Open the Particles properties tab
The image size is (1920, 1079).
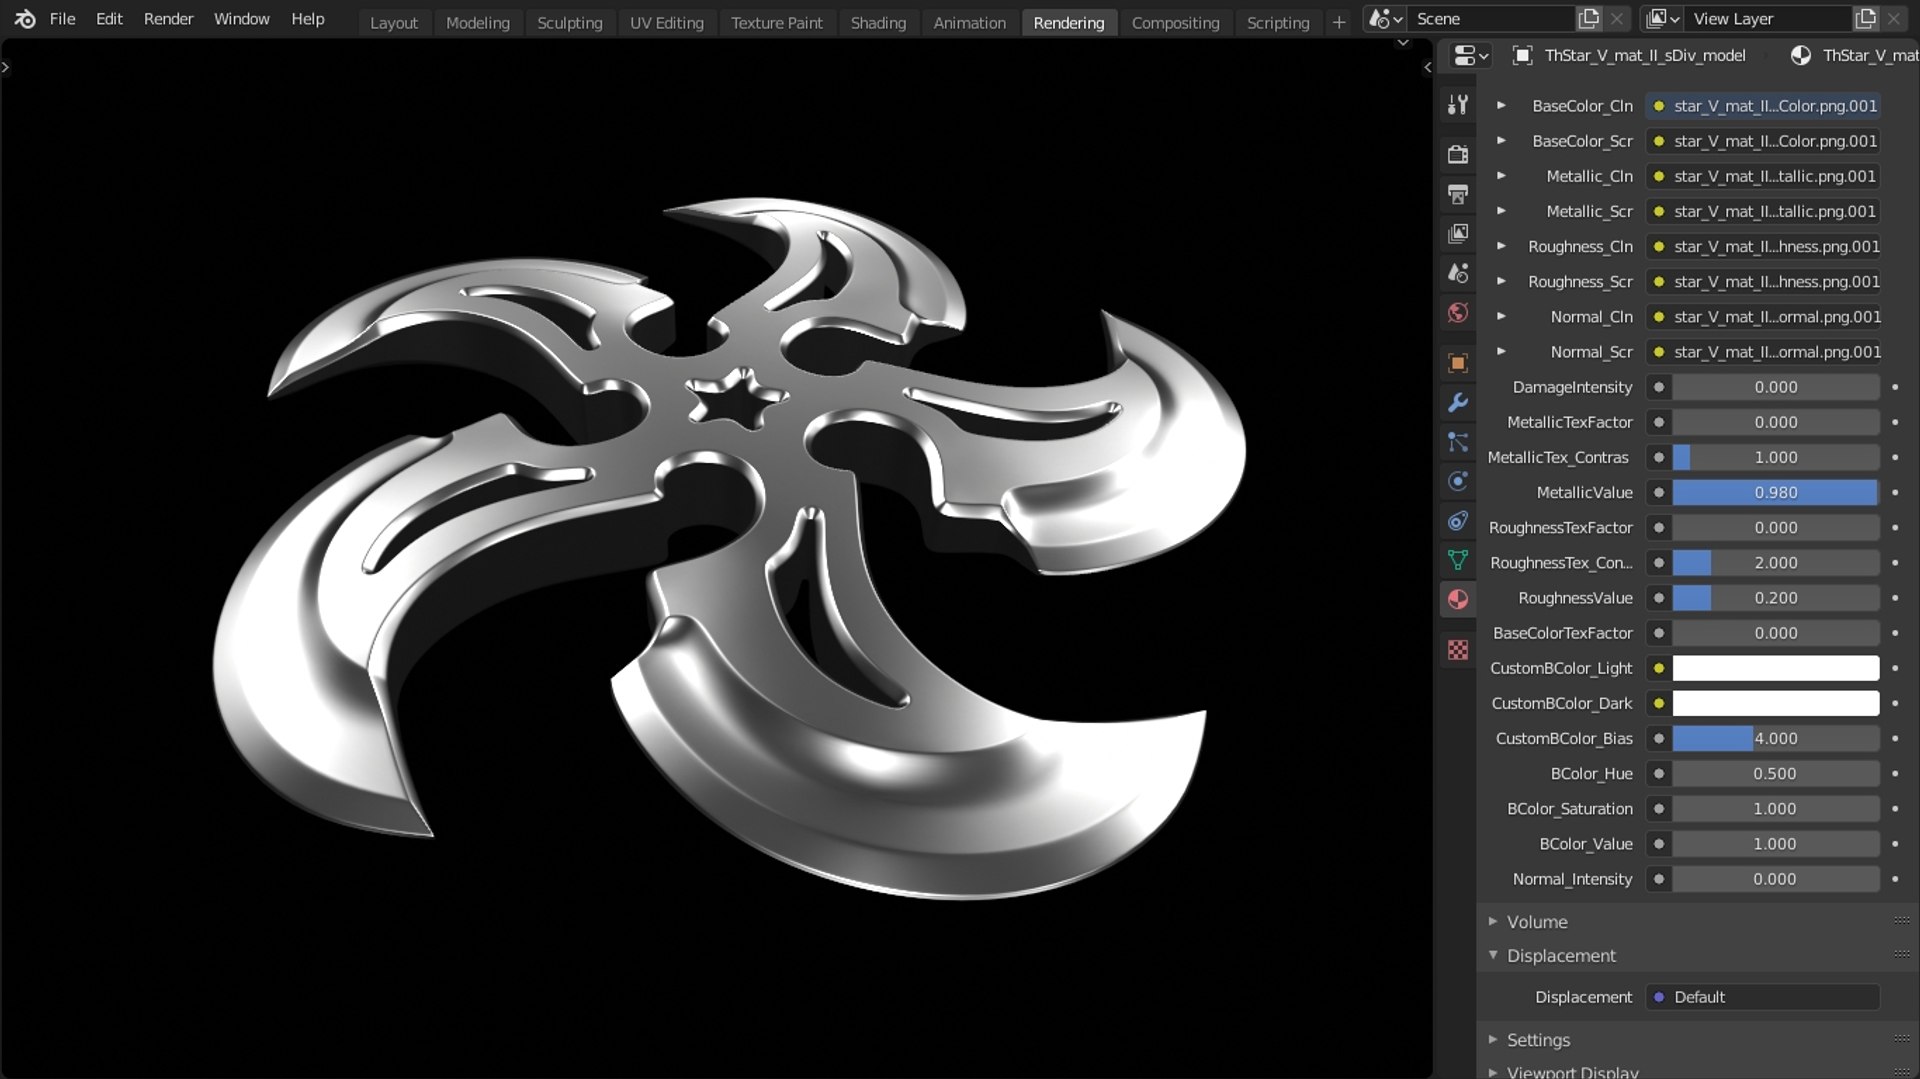point(1458,442)
